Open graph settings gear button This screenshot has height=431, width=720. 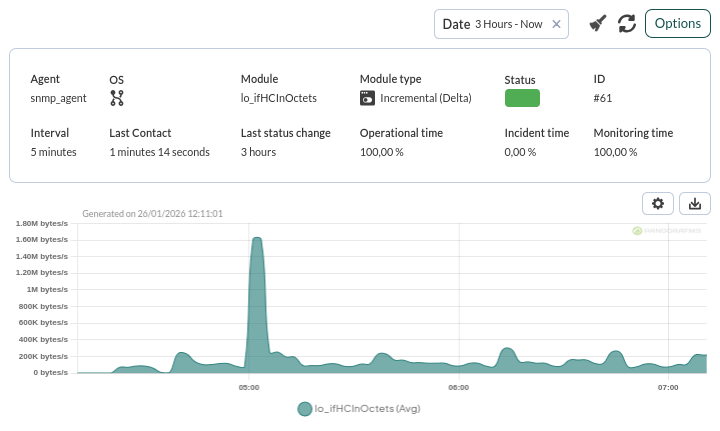point(658,203)
